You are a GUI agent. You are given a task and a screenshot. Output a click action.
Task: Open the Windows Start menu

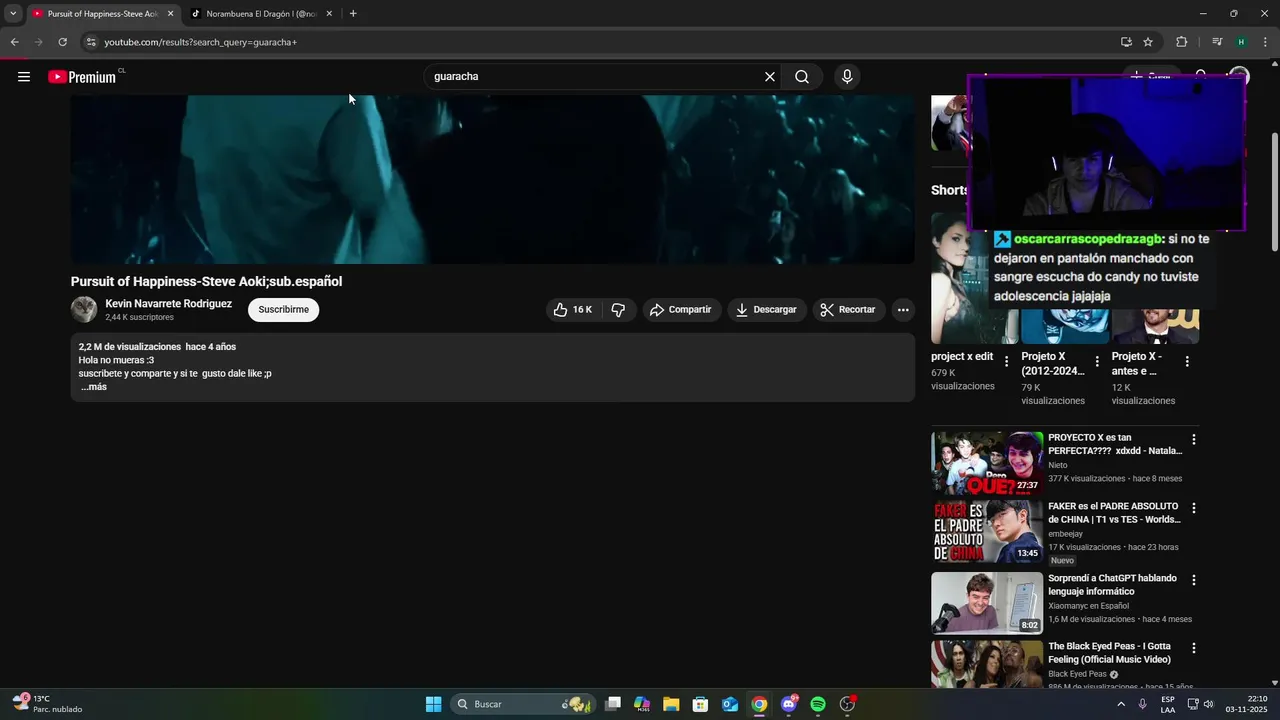[433, 704]
